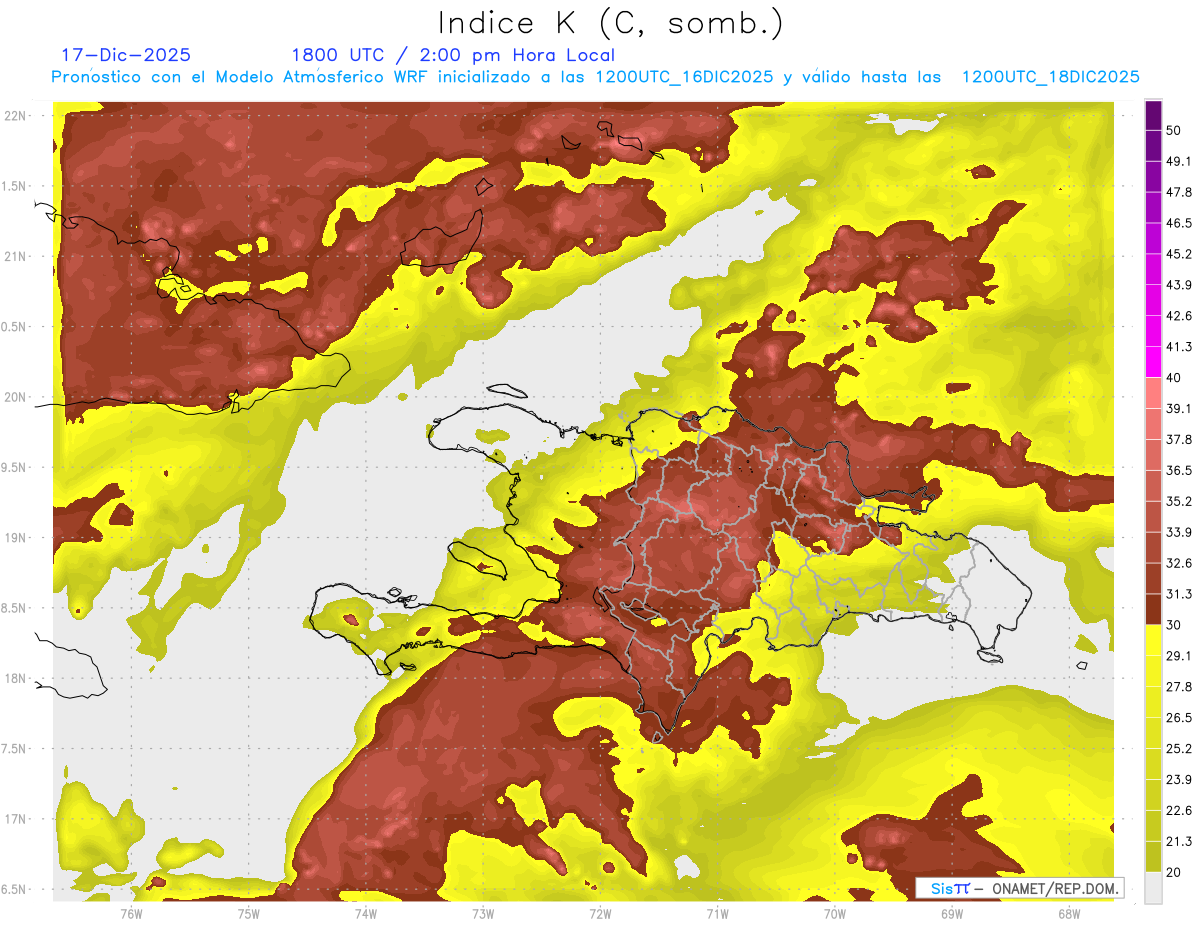Click the '20N' latitude label

coord(16,397)
